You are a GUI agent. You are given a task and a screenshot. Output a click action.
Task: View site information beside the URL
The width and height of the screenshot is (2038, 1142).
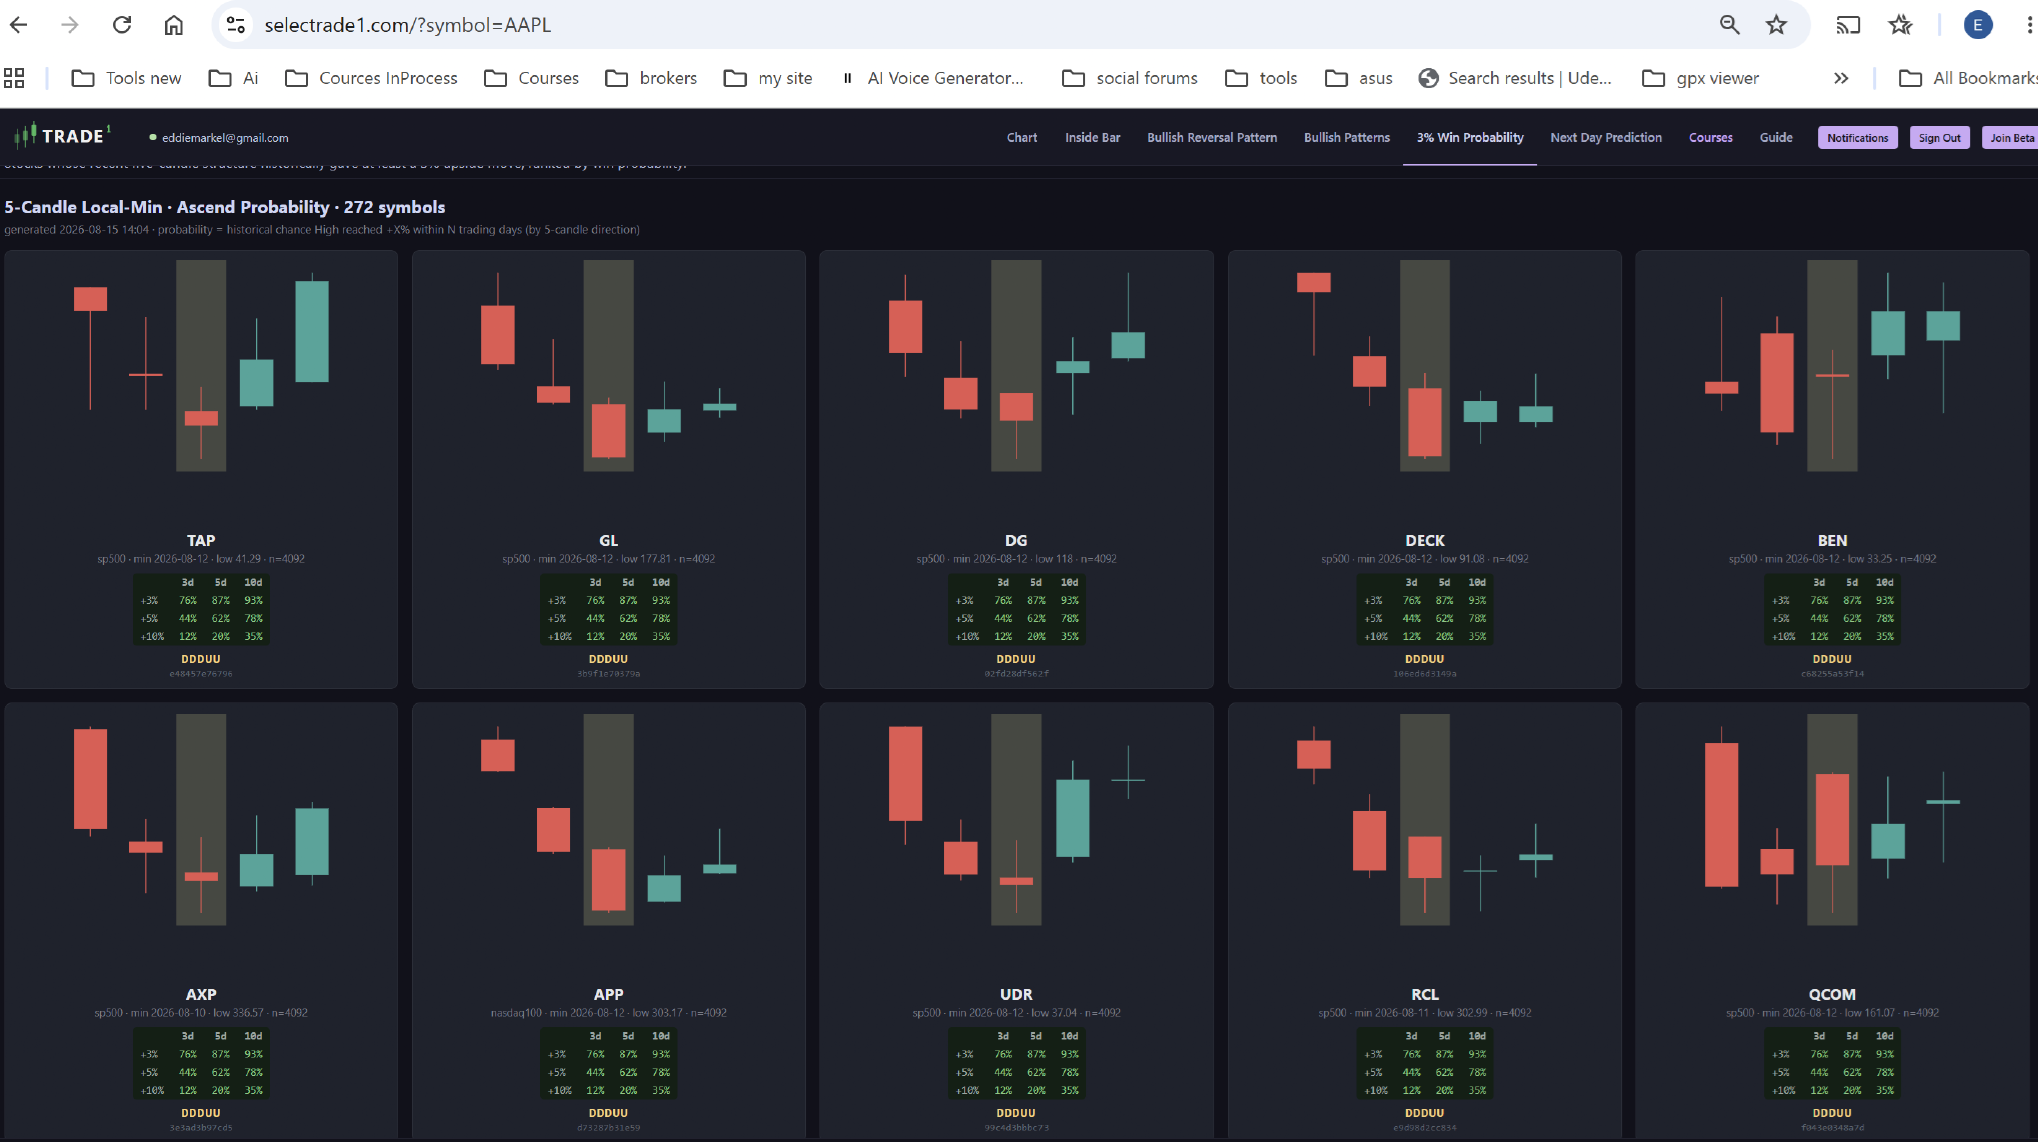pyautogui.click(x=236, y=25)
